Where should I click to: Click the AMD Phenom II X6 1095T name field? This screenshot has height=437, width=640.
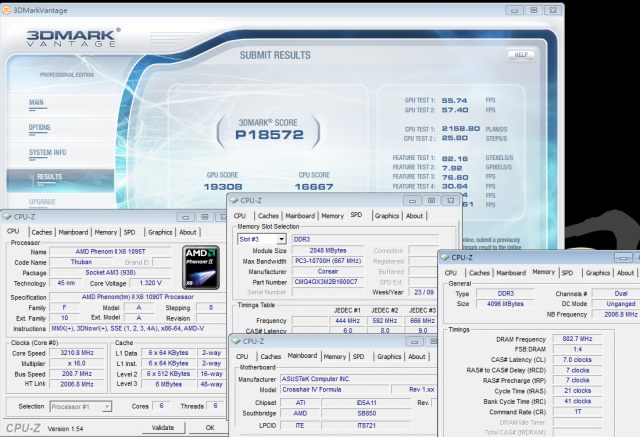(x=110, y=252)
